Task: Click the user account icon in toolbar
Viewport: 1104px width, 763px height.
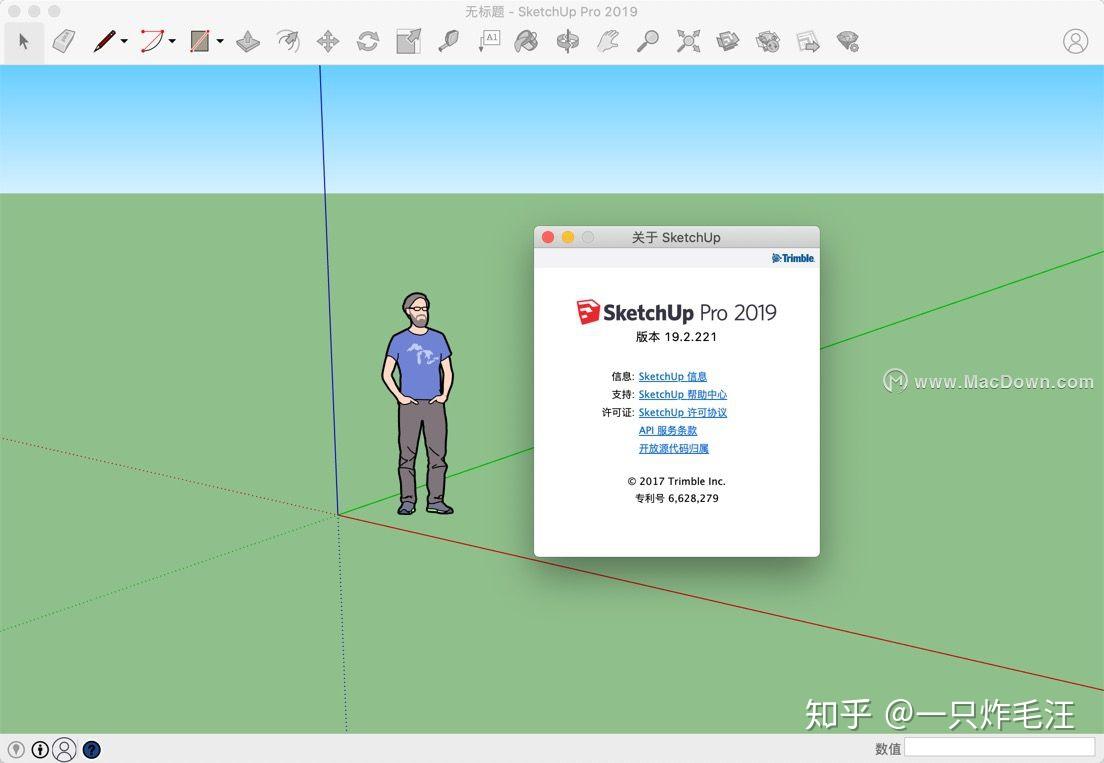Action: coord(1075,42)
